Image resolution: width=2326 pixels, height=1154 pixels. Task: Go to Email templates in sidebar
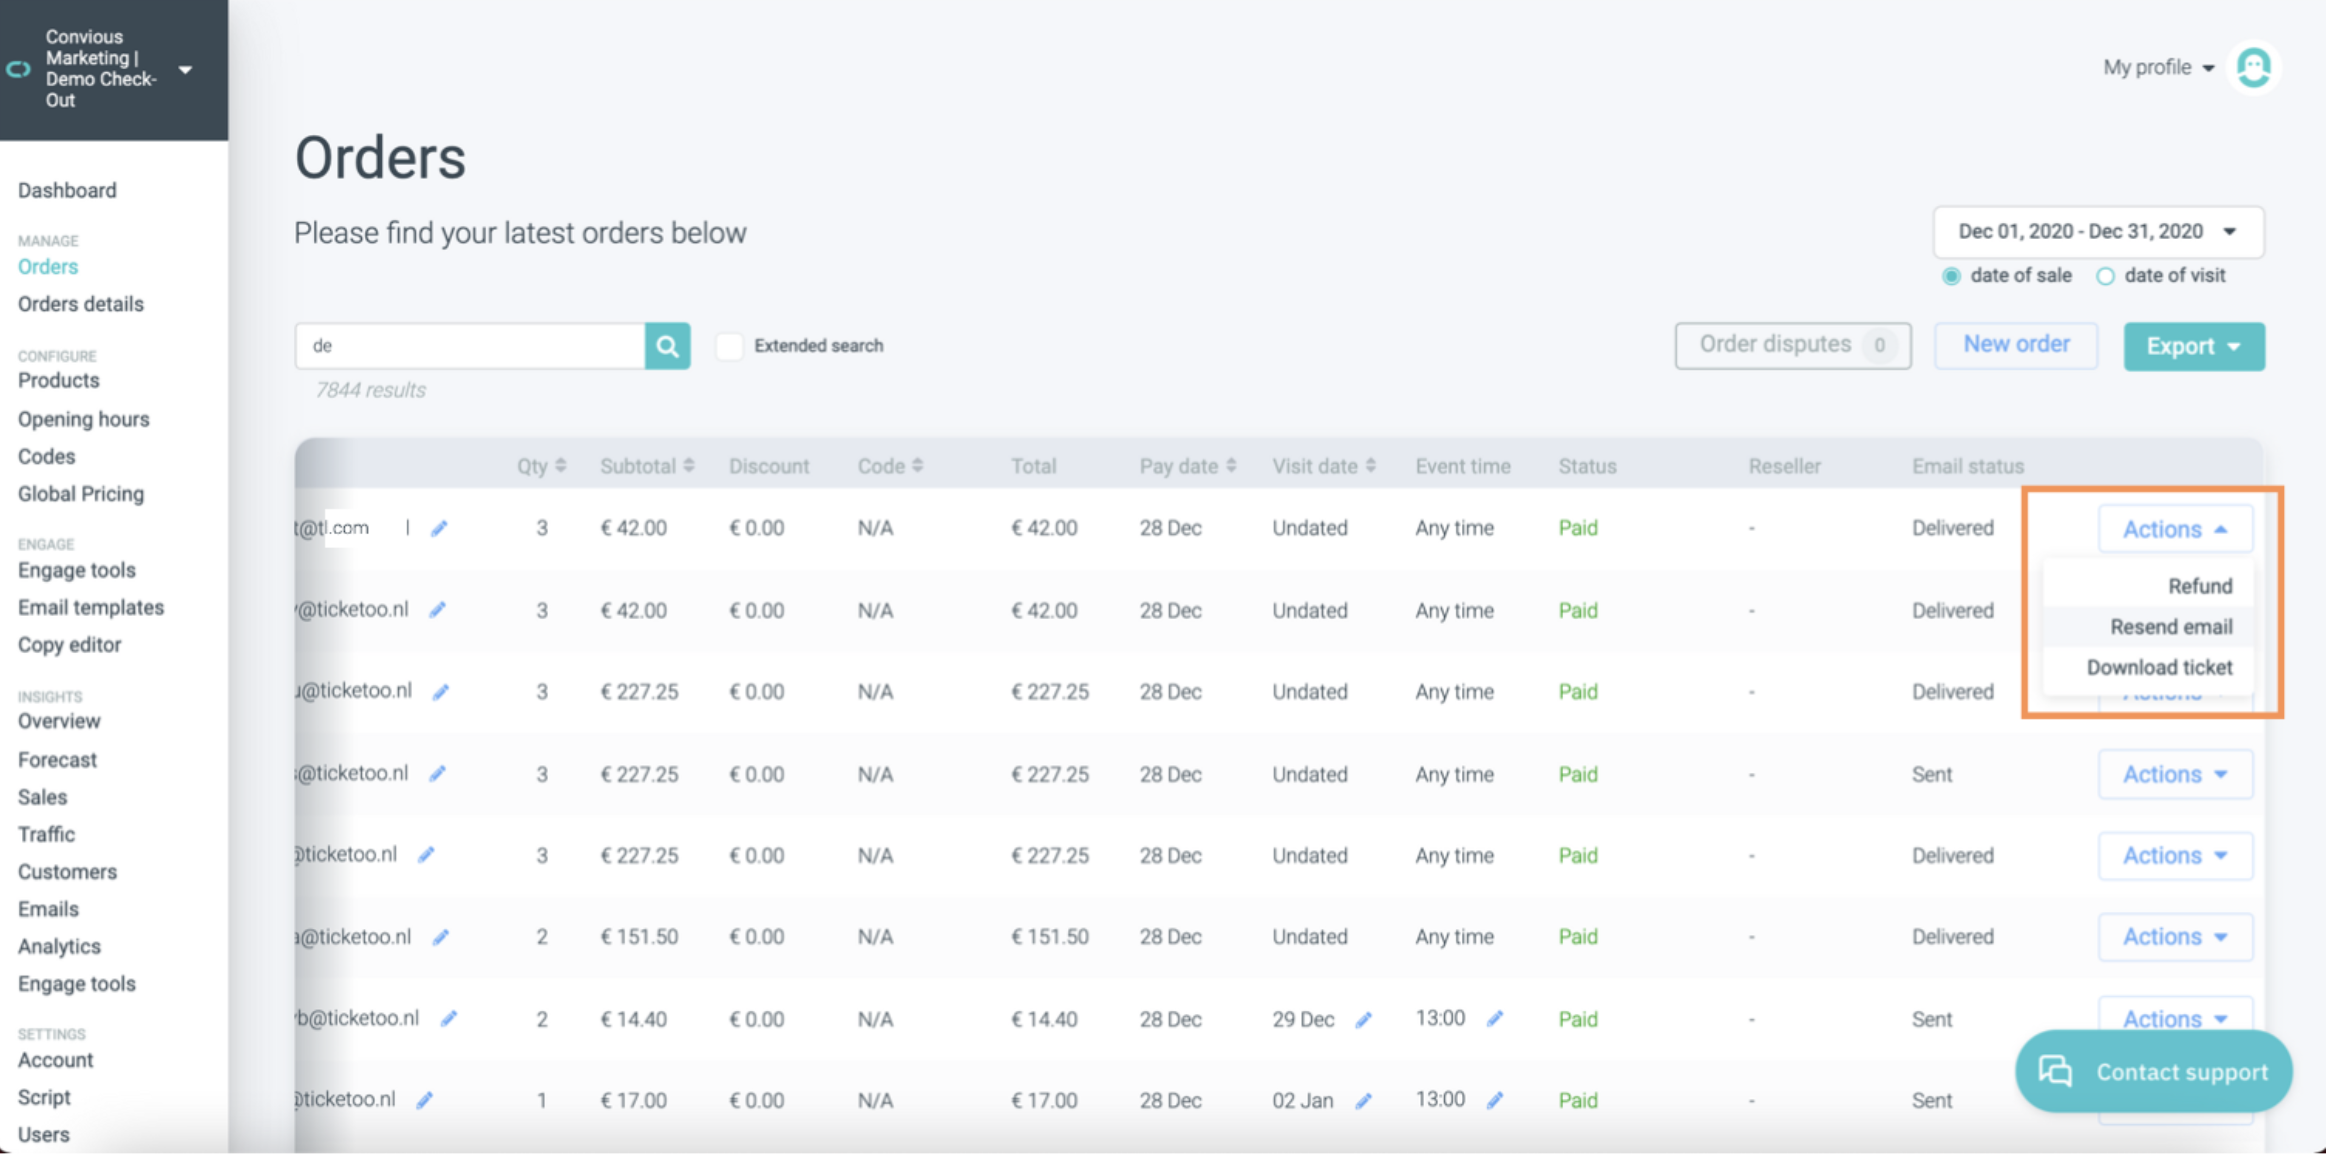[91, 607]
